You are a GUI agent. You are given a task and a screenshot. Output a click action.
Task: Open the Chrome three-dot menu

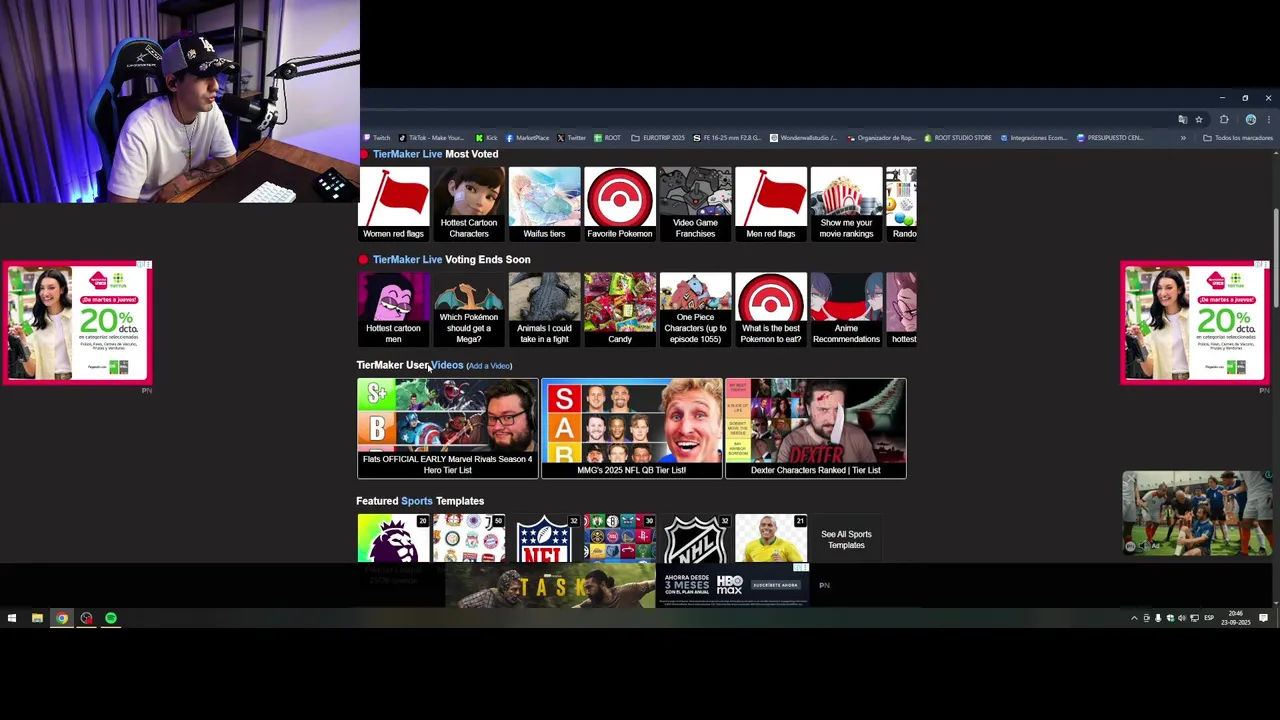coord(1268,119)
